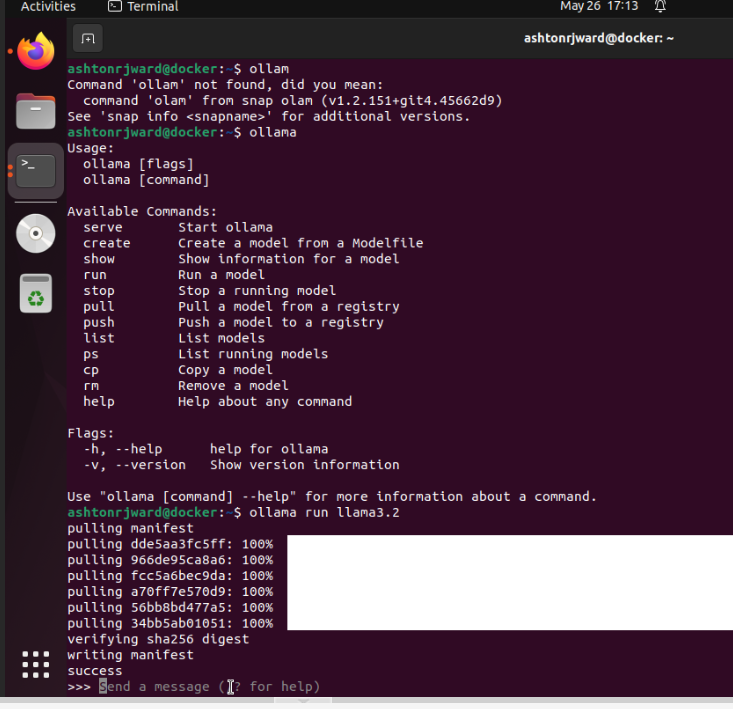The image size is (733, 709).
Task: Click the 'snap info <snapname>' line
Action: point(269,117)
